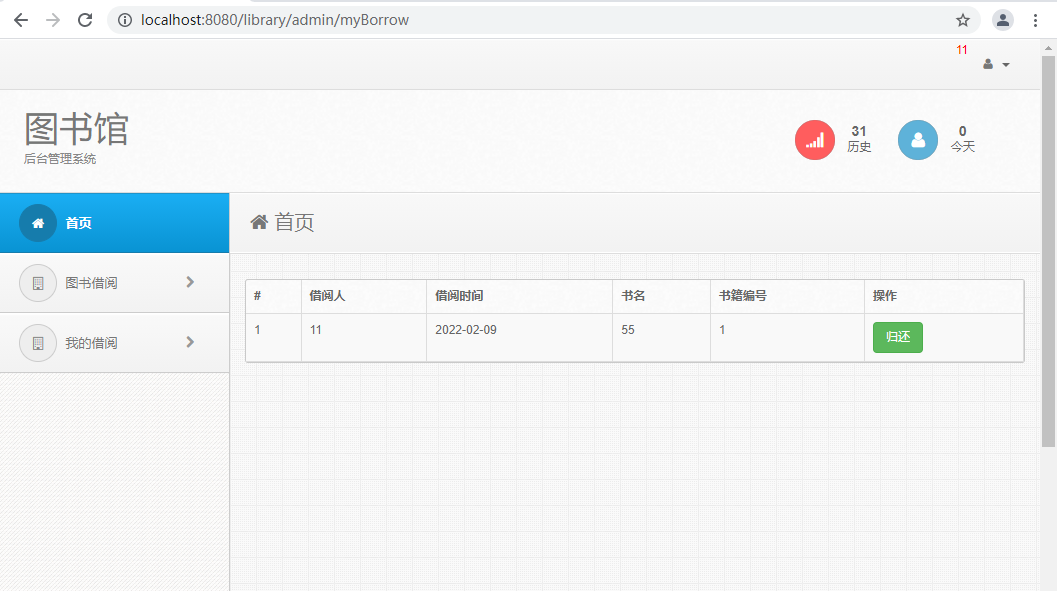The width and height of the screenshot is (1057, 591).
Task: View site information icon in address bar
Action: point(125,20)
